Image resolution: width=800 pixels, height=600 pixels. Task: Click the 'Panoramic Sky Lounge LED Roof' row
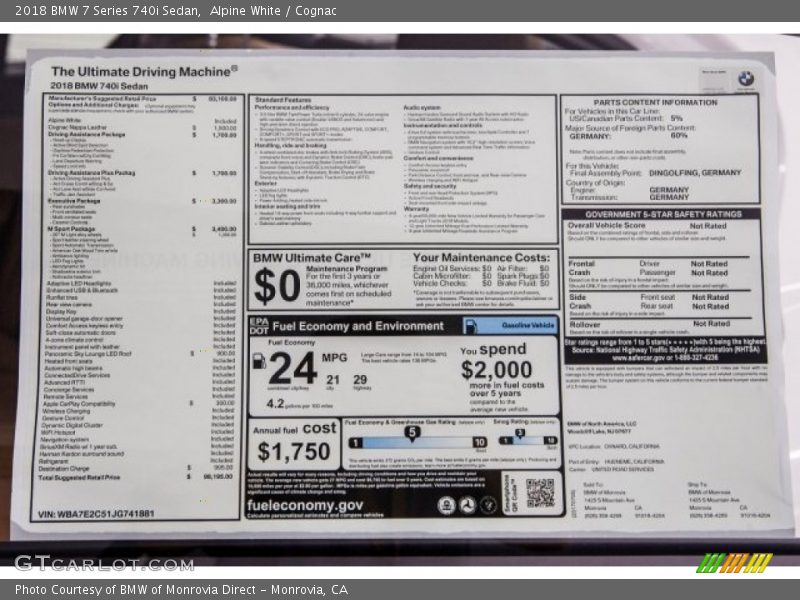click(x=140, y=353)
